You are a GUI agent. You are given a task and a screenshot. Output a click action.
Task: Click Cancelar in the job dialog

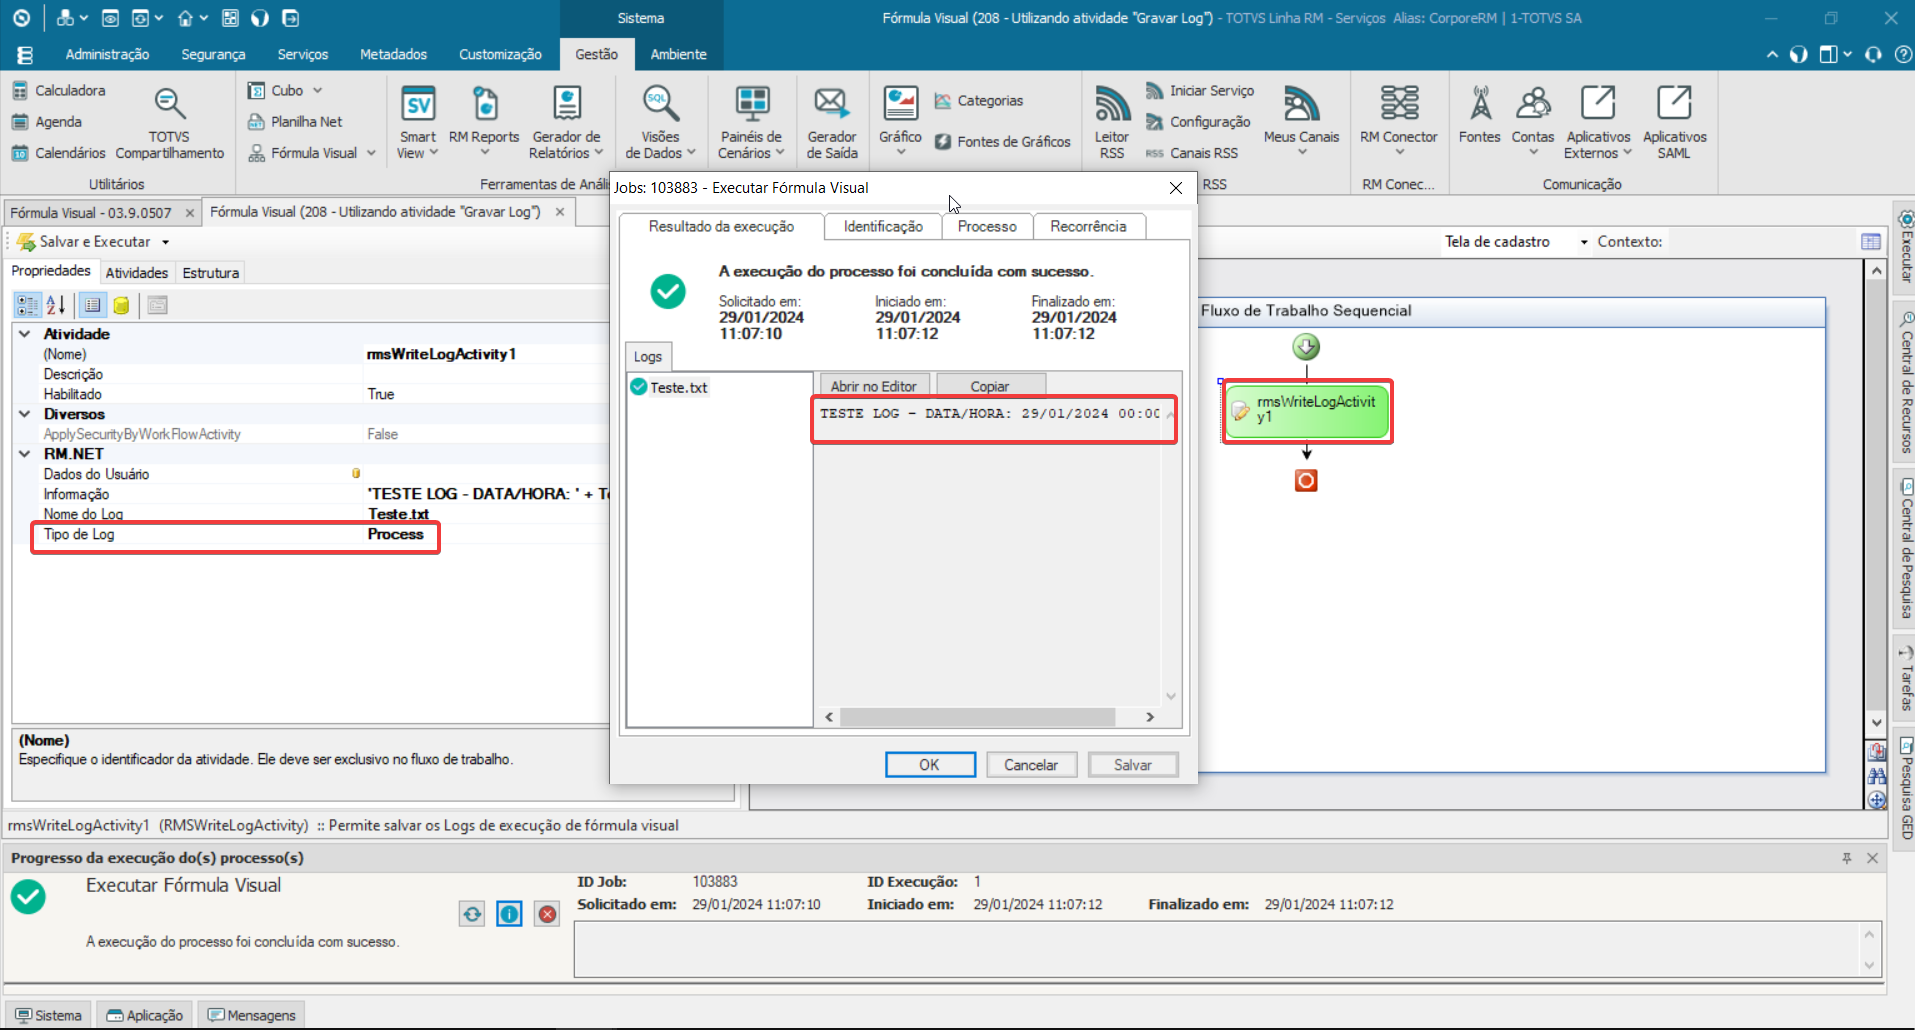1031,765
